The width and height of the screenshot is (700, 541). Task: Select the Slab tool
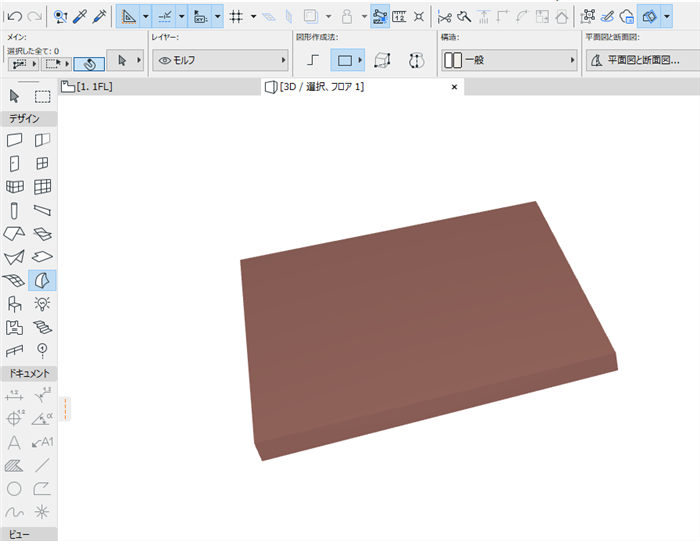[x=42, y=257]
